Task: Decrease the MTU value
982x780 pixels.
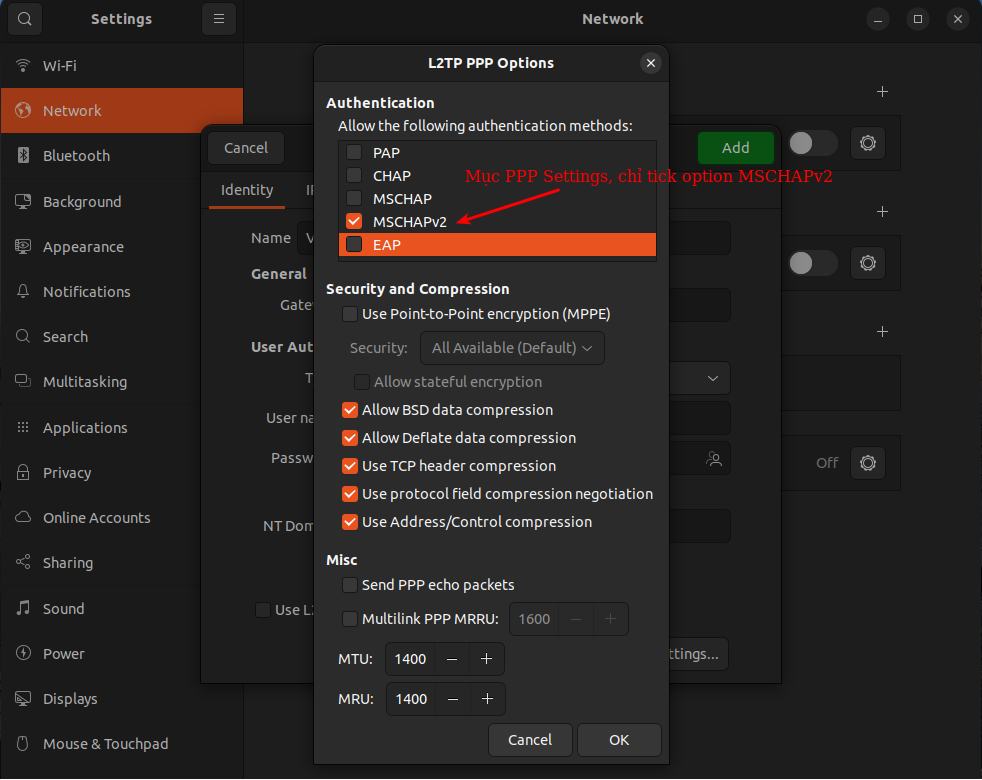Action: [452, 659]
